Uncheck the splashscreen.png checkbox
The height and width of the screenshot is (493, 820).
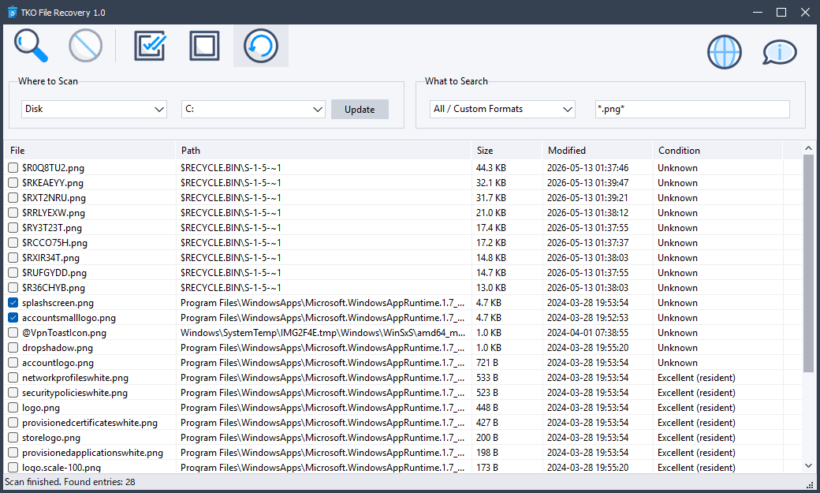(x=13, y=303)
